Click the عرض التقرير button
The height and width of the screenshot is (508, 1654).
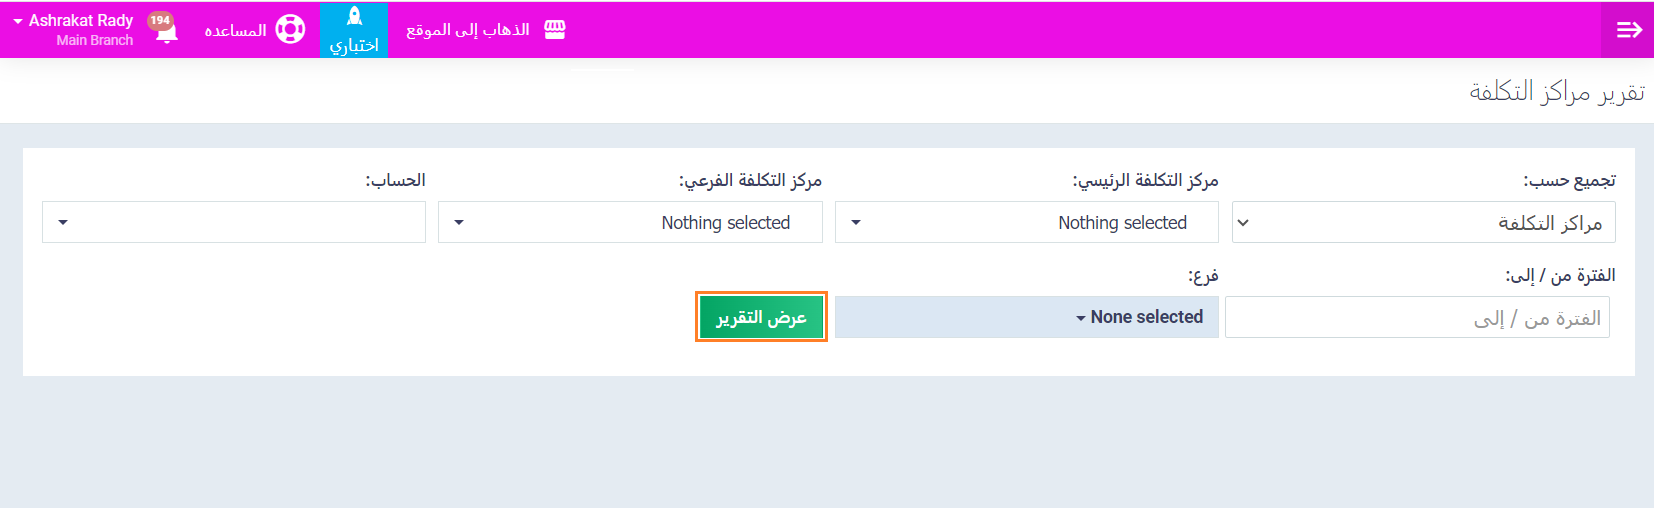point(761,317)
